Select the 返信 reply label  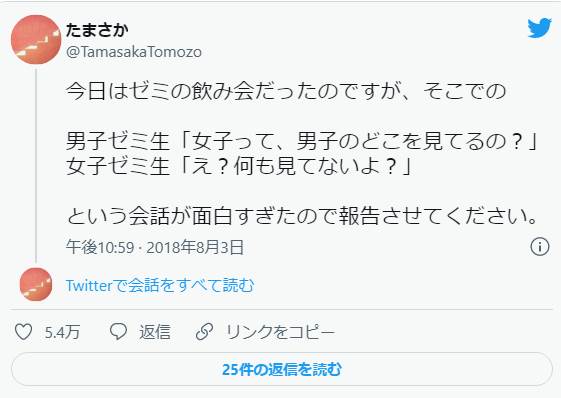click(155, 332)
